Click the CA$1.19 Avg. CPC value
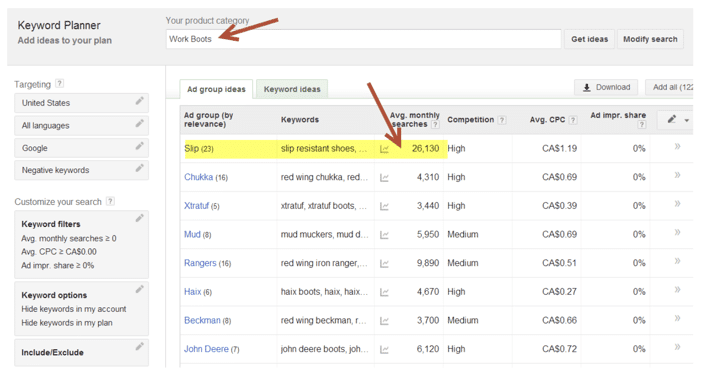This screenshot has height=376, width=705. pos(559,148)
